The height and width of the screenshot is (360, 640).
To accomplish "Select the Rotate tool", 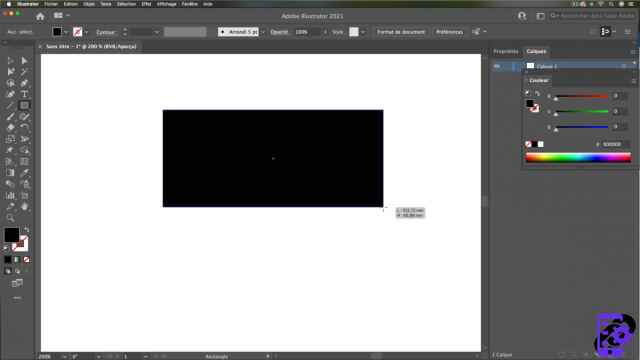I will [24, 128].
